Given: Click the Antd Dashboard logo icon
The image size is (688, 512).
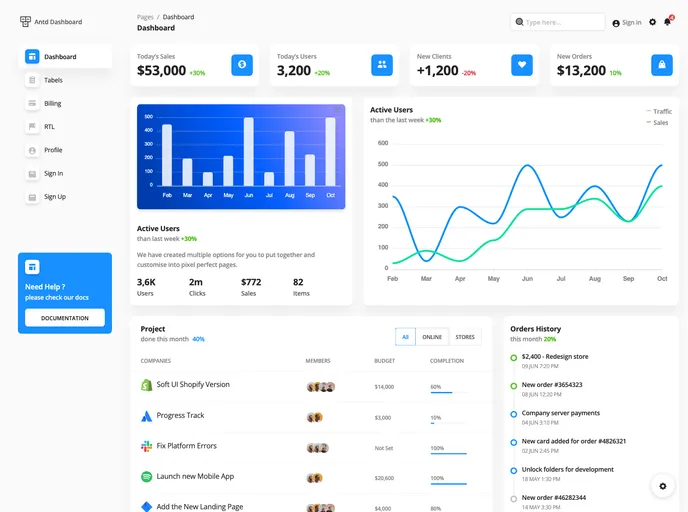Looking at the screenshot, I should [x=26, y=21].
